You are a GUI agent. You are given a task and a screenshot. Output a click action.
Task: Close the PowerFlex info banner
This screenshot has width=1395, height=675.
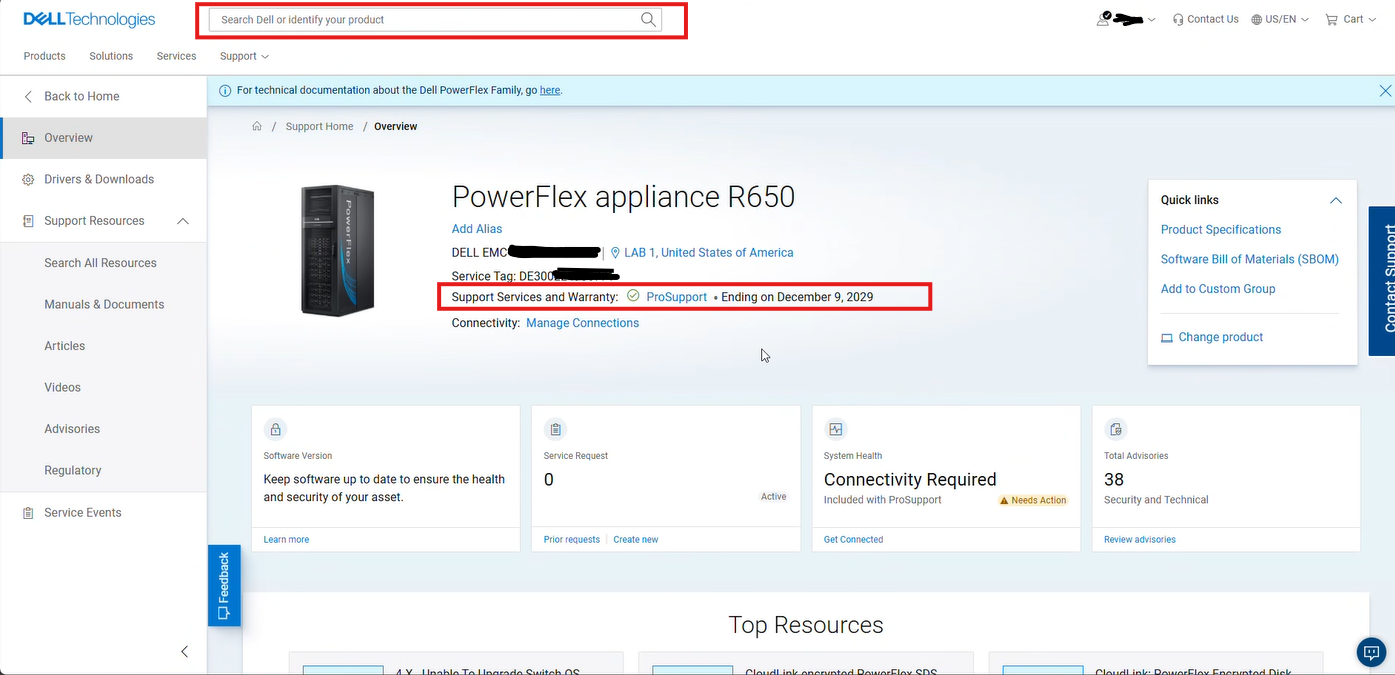(x=1385, y=91)
